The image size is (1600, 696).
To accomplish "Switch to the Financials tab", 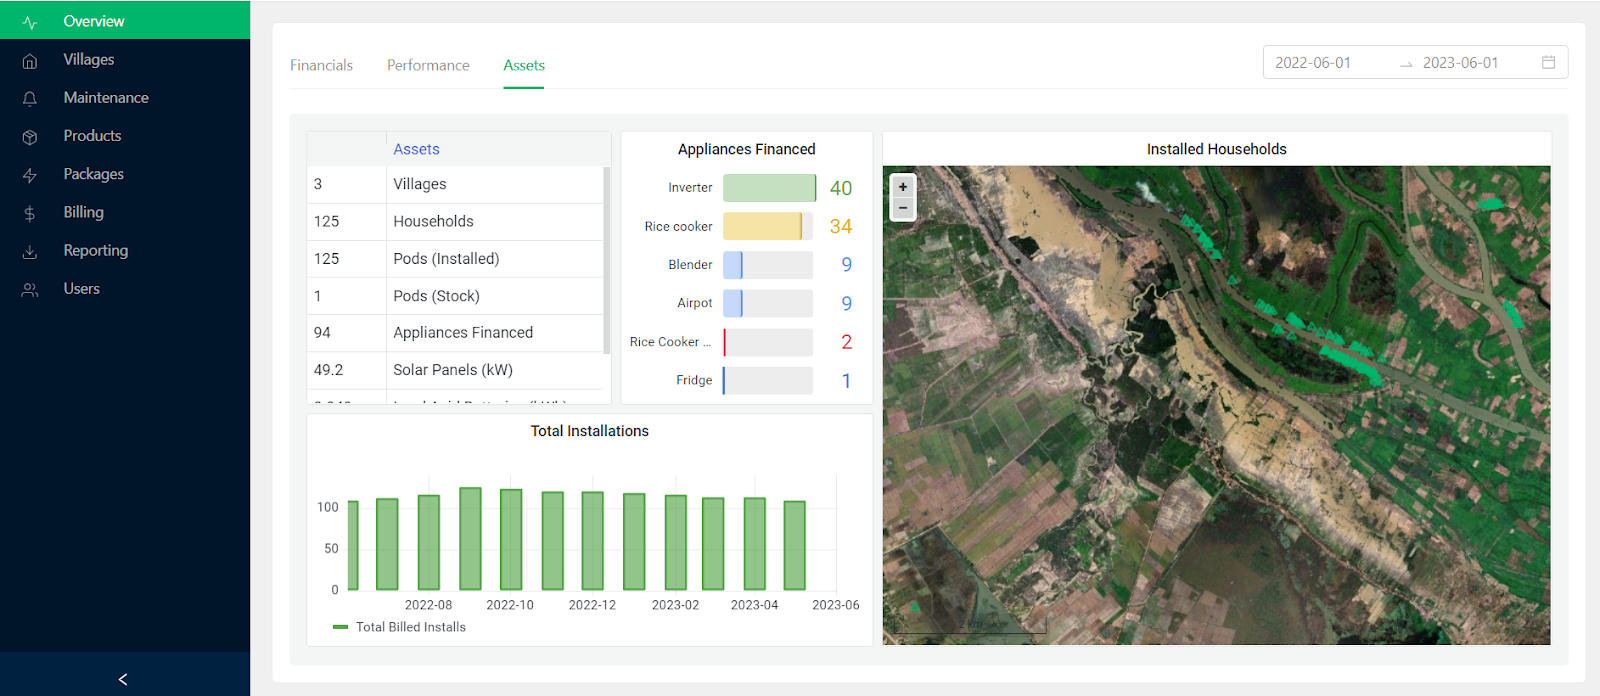I will (x=321, y=65).
